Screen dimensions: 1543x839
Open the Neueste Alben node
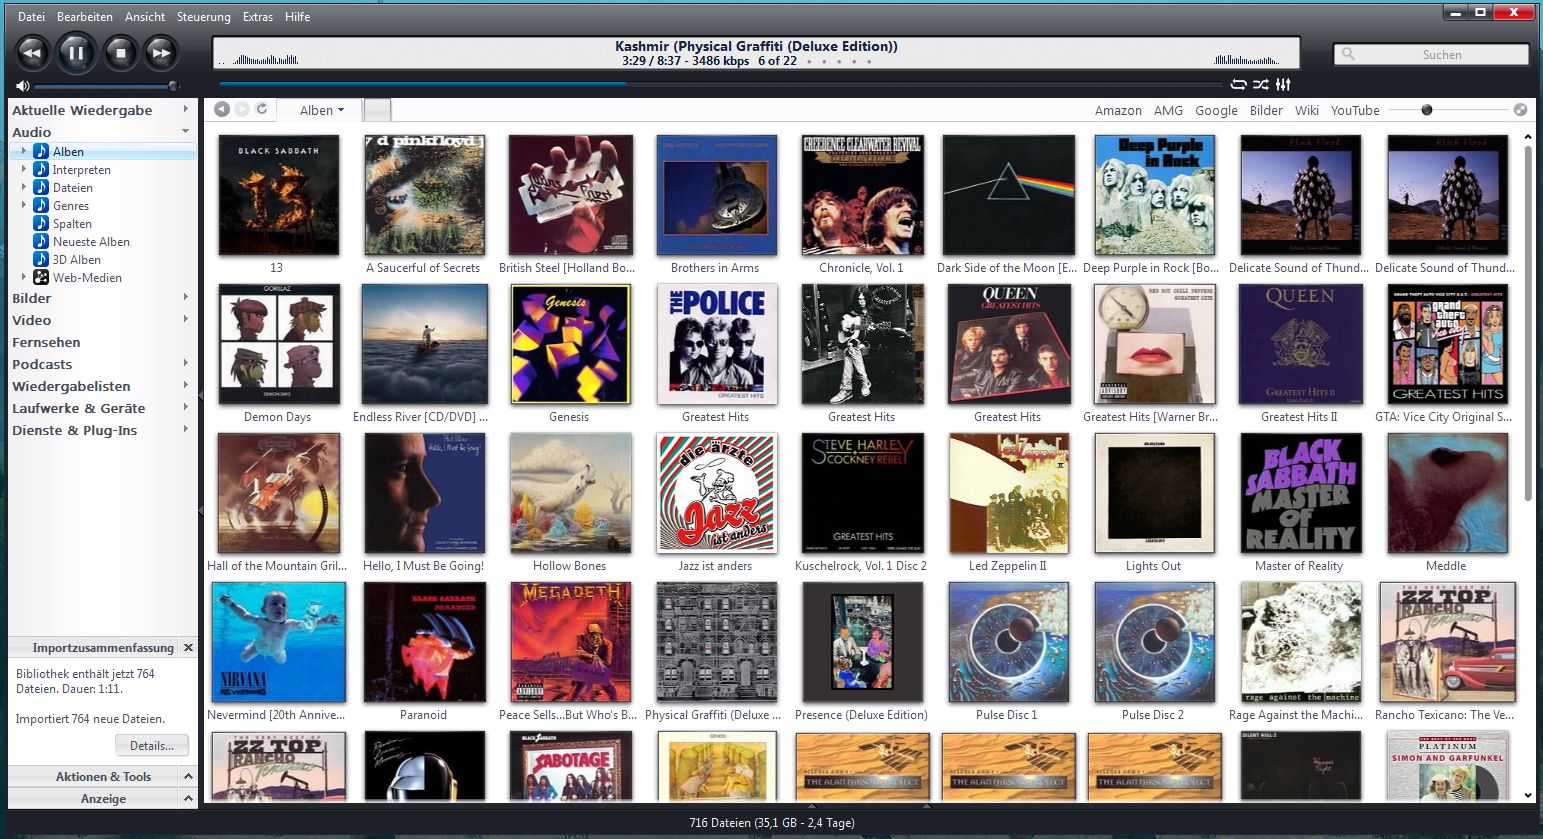91,242
